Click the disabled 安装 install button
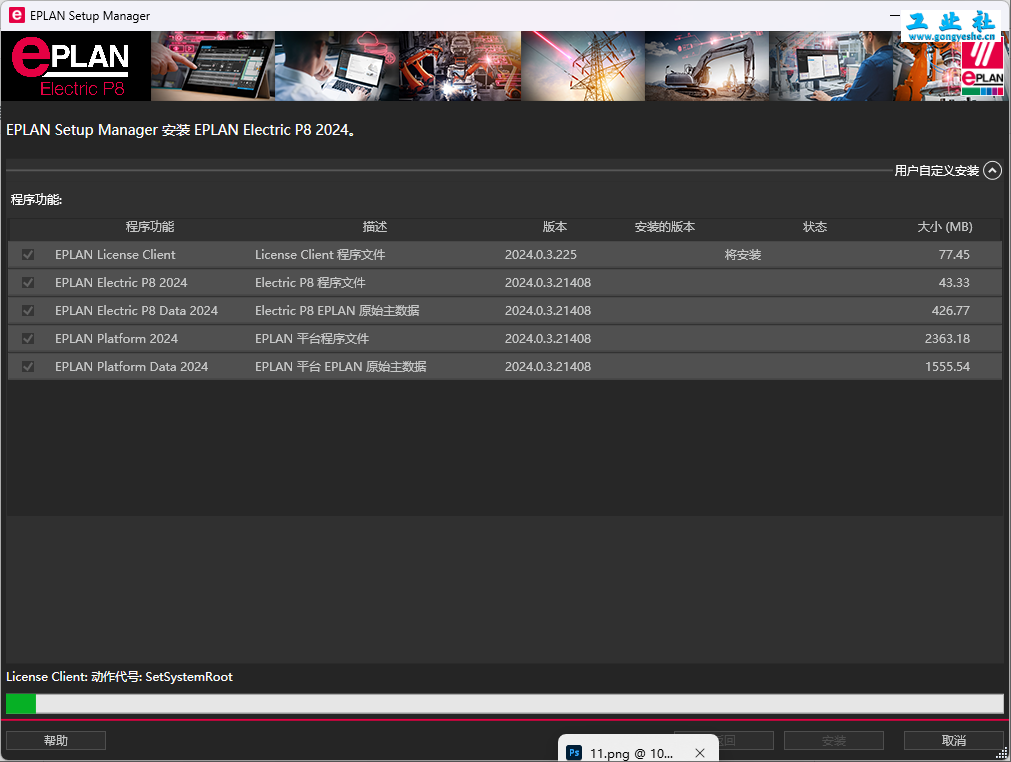Screen dimensions: 1011x762 click(834, 740)
